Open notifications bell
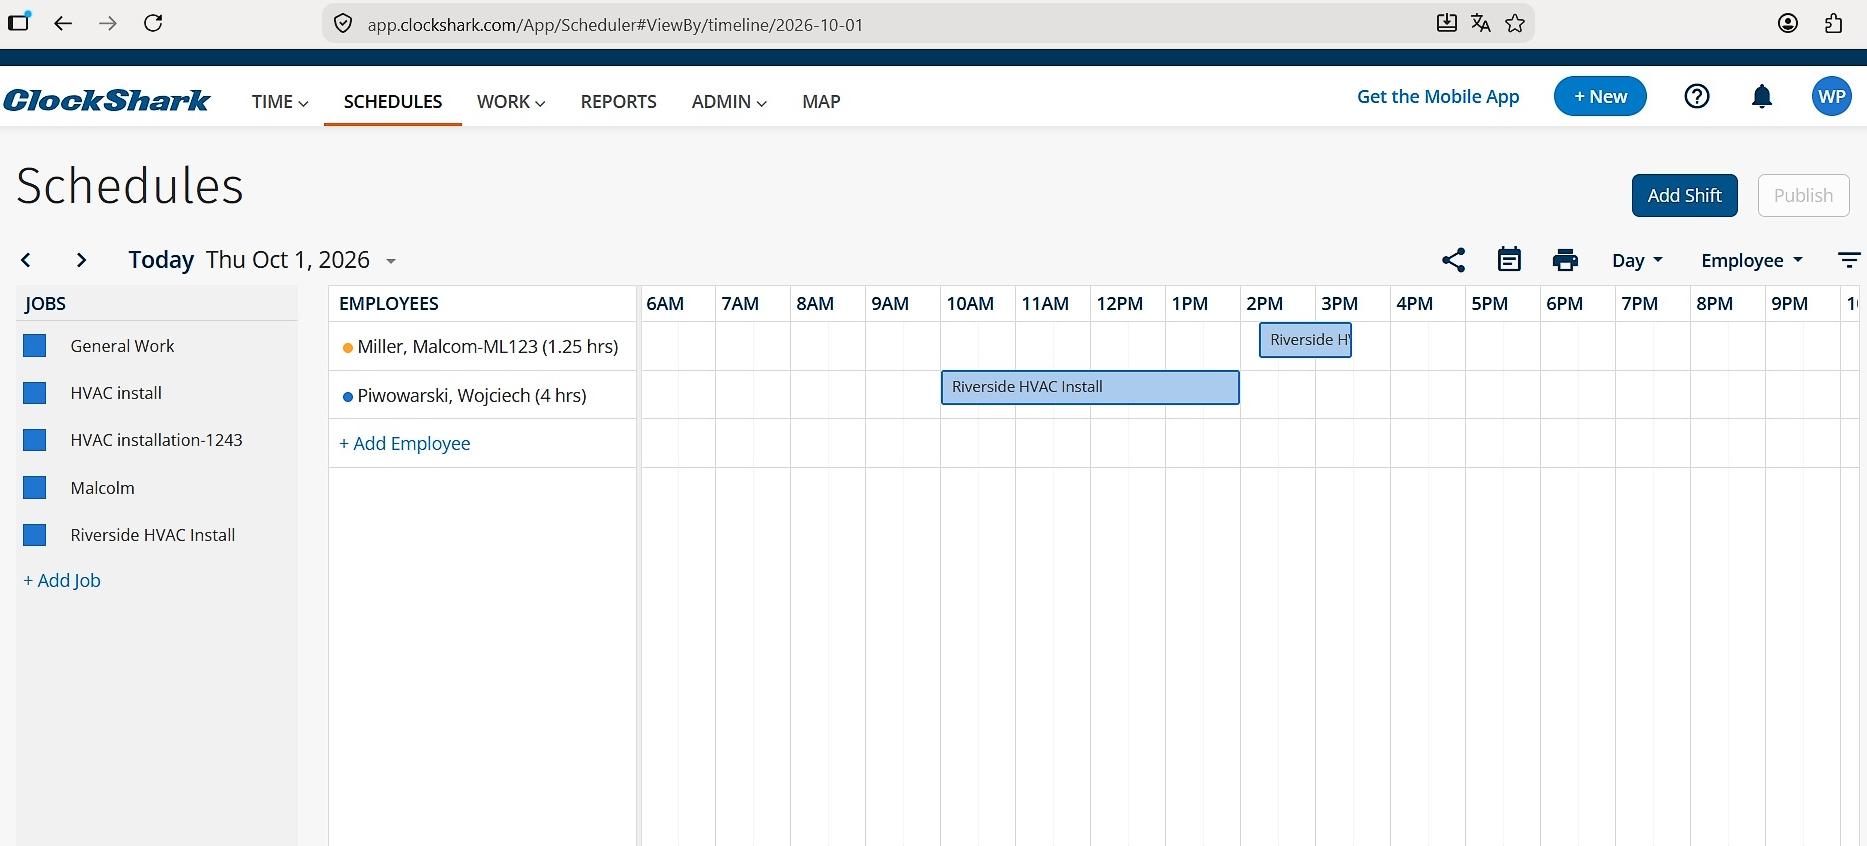The height and width of the screenshot is (846, 1867). [x=1762, y=96]
